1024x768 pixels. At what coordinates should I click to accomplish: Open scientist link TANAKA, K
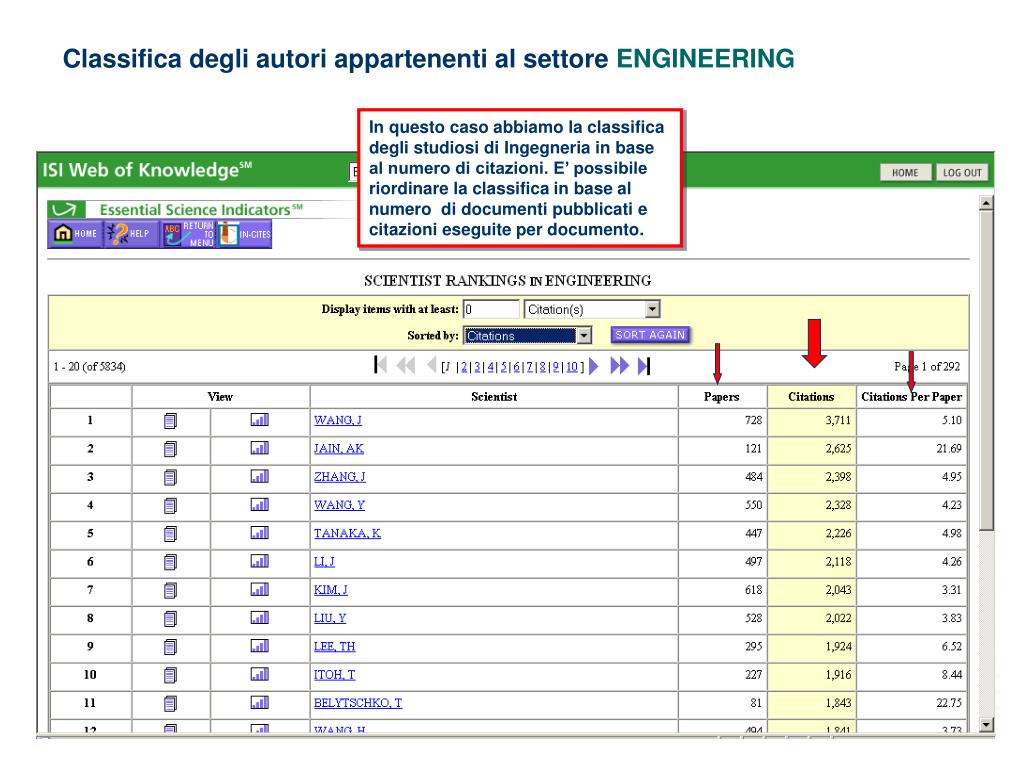click(347, 534)
